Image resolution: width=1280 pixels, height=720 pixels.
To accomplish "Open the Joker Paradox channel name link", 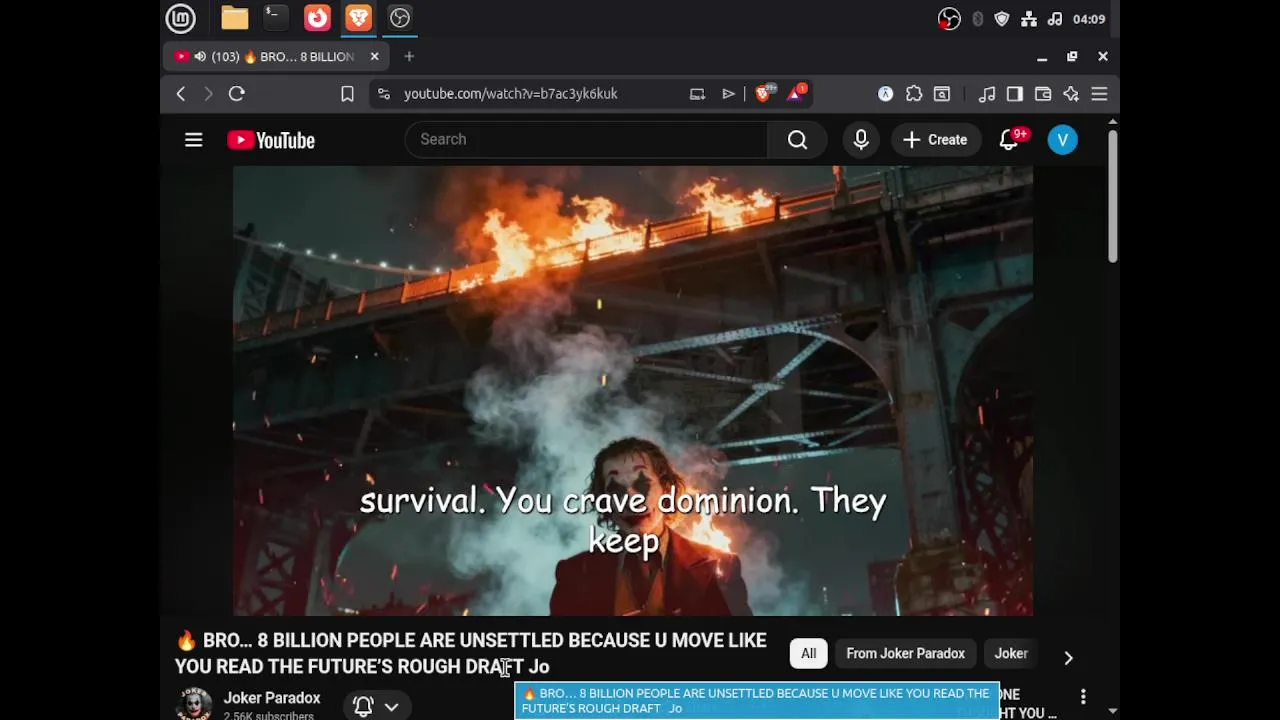I will [272, 698].
